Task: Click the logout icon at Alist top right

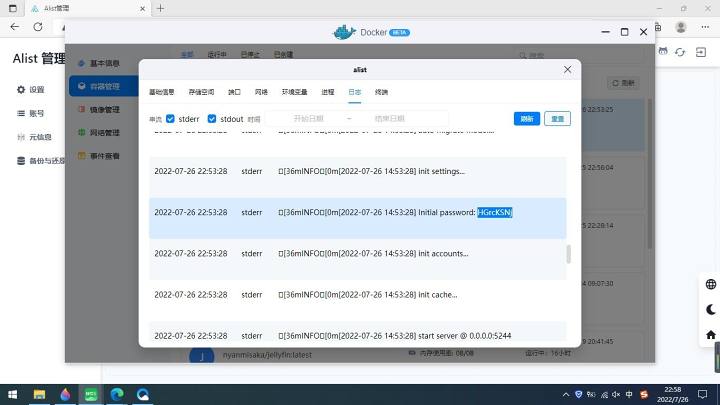Action: 701,52
